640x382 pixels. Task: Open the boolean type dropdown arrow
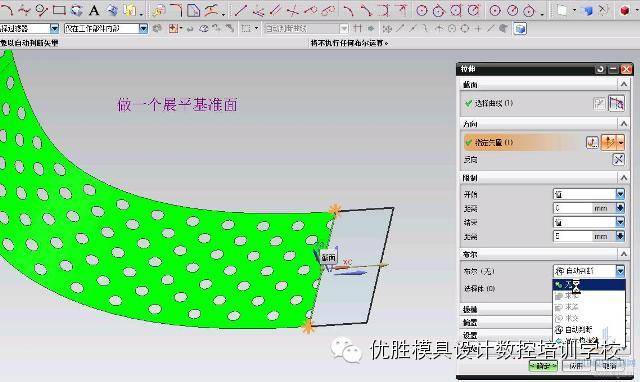(620, 271)
